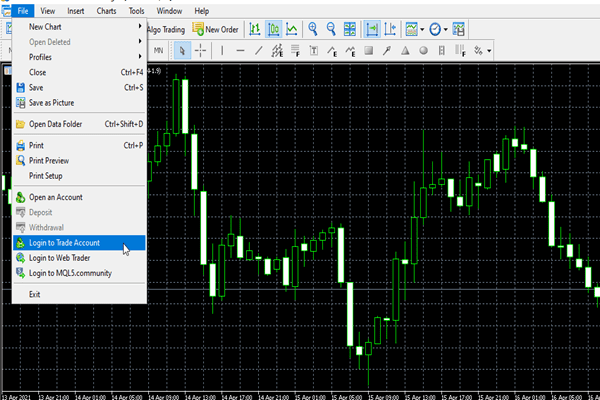
Task: Select the MN monthly timeframe button
Action: click(158, 50)
